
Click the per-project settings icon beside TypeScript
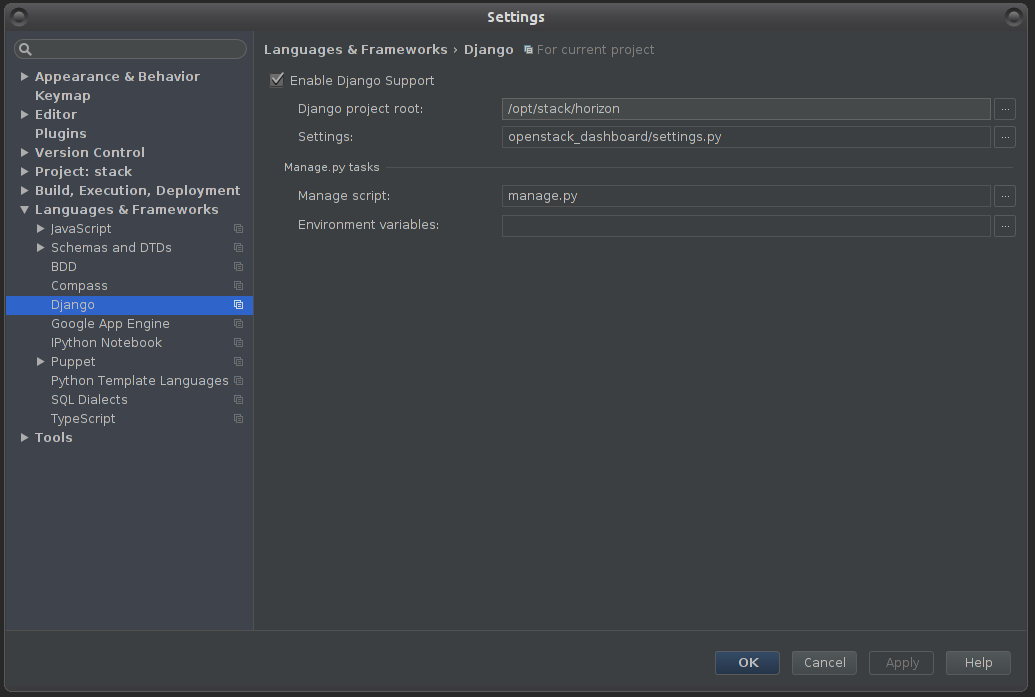[238, 418]
